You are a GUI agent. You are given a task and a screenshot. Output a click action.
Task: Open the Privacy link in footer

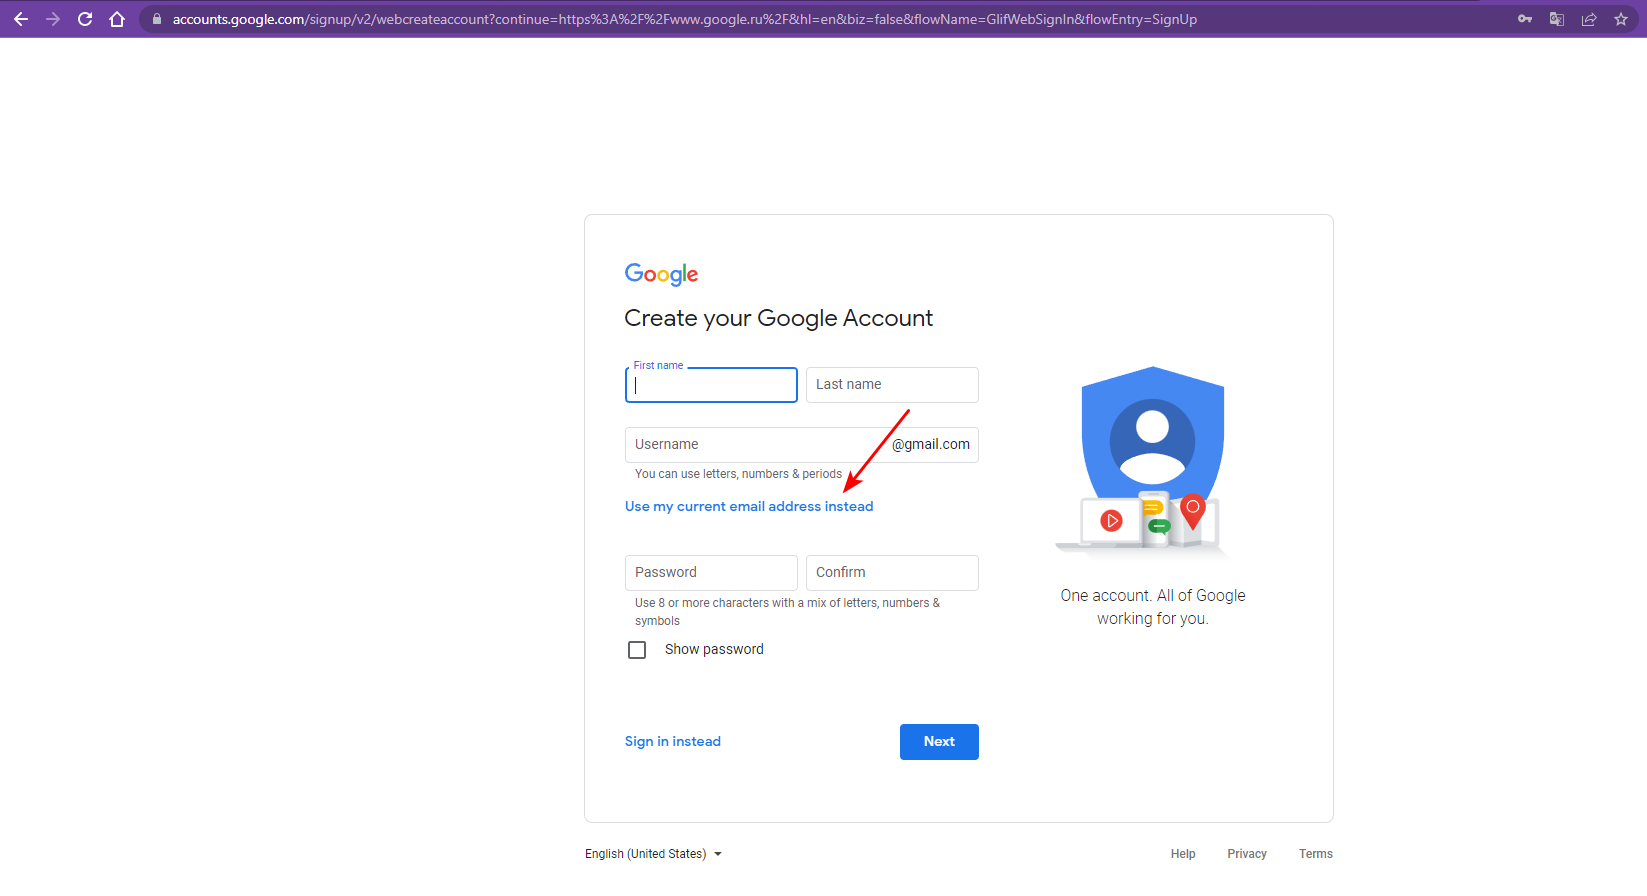tap(1247, 854)
